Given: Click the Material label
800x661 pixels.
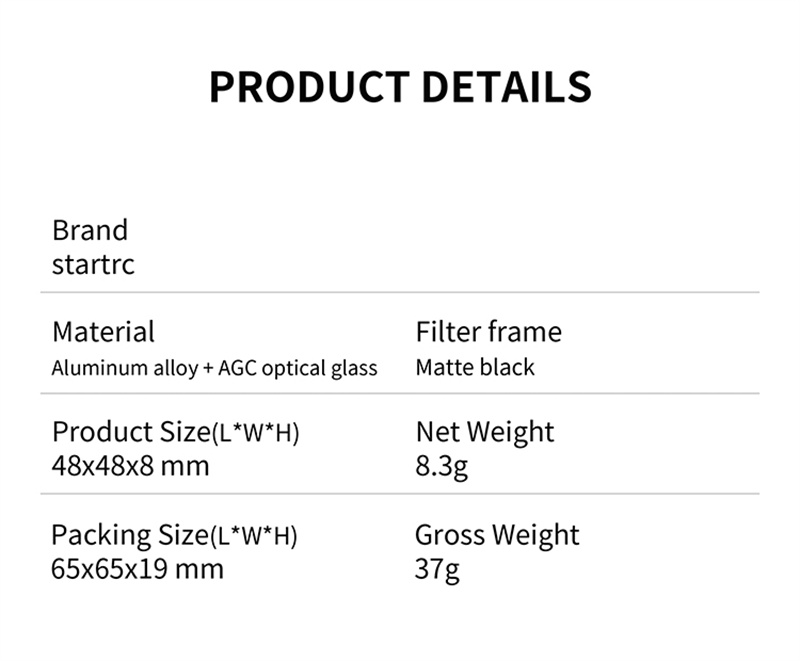Looking at the screenshot, I should click(x=103, y=332).
